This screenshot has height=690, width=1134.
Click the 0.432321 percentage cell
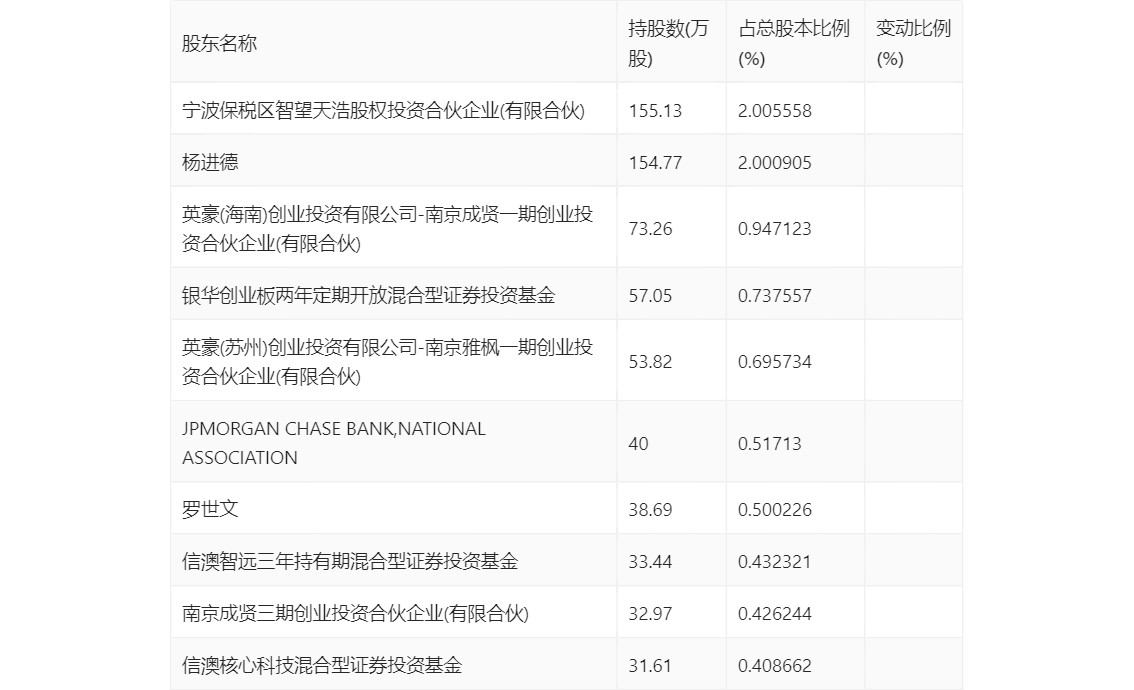(x=775, y=562)
